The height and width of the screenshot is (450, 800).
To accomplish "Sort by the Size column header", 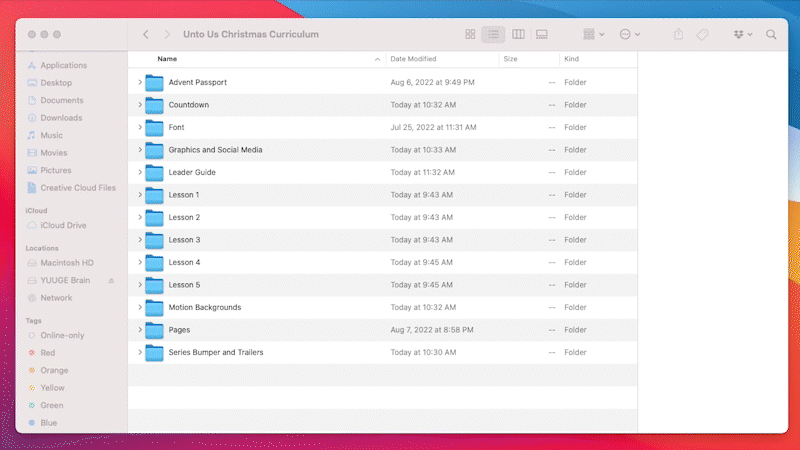I will tap(510, 59).
